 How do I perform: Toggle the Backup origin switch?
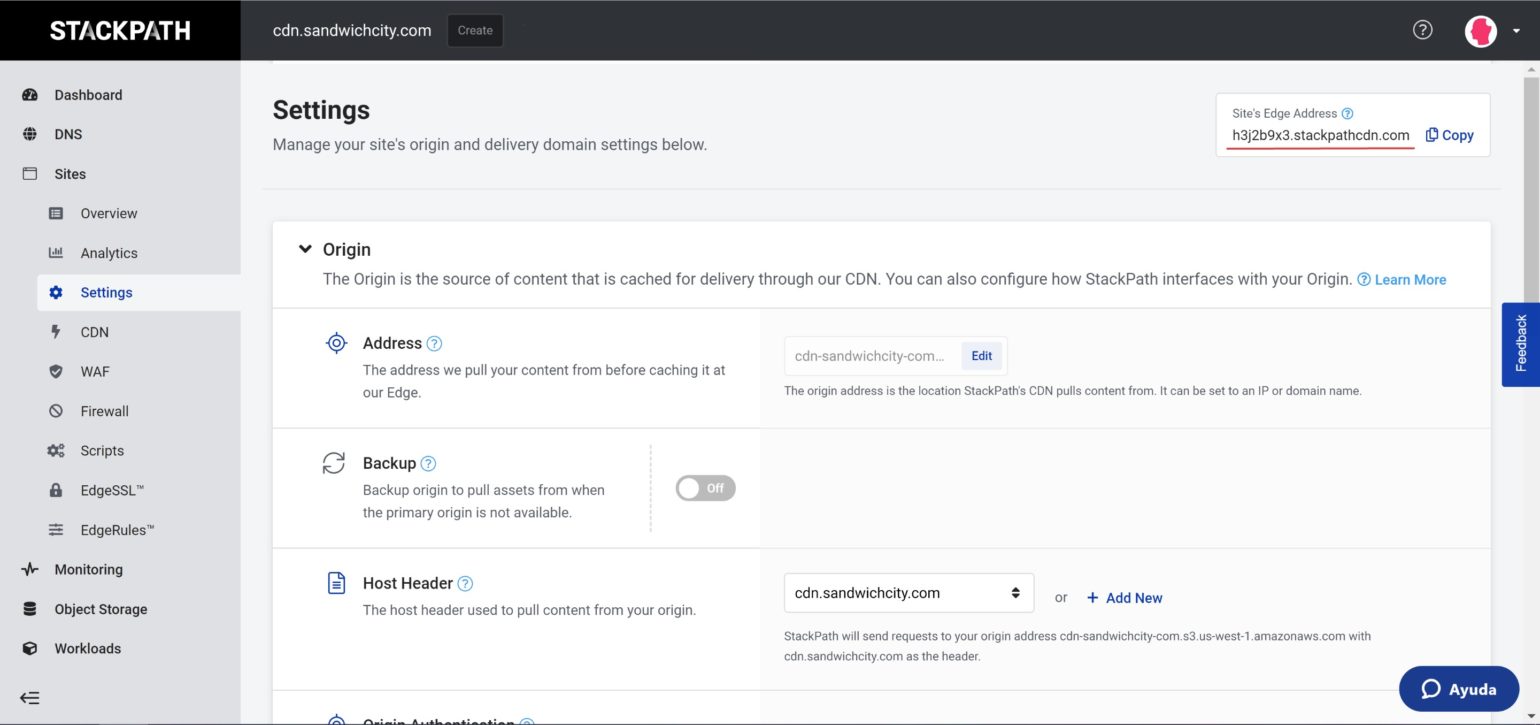(x=706, y=488)
